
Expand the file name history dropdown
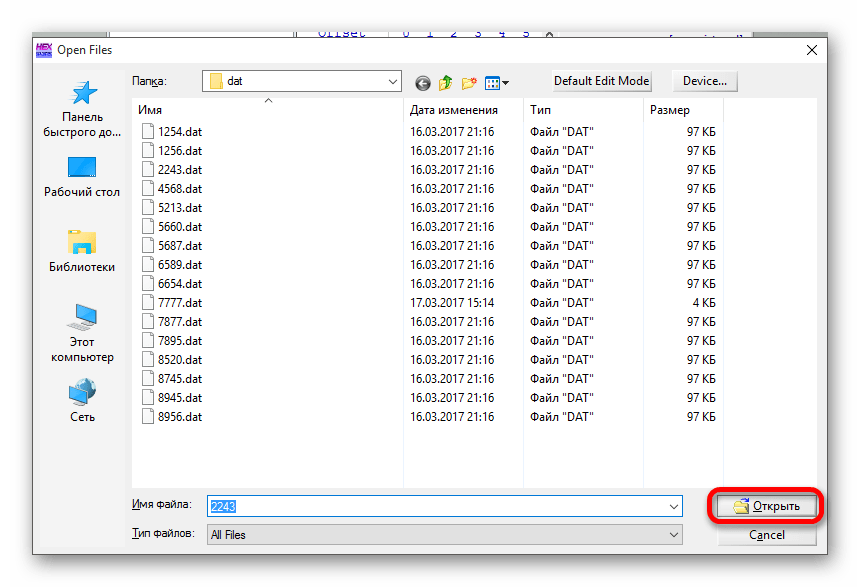click(x=673, y=507)
